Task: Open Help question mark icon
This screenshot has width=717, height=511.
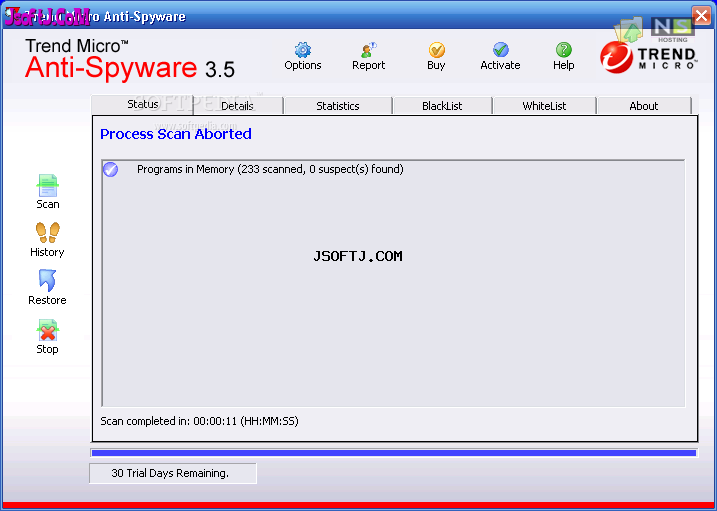Action: pos(563,50)
